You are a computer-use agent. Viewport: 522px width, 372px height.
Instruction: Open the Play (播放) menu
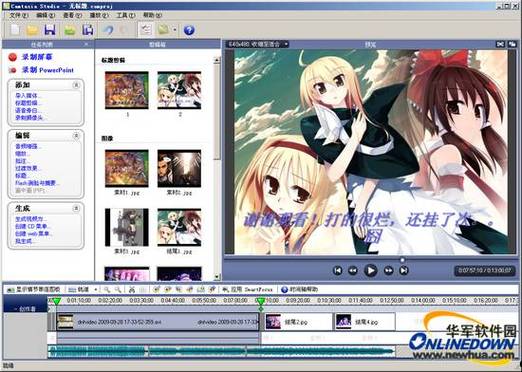99,15
